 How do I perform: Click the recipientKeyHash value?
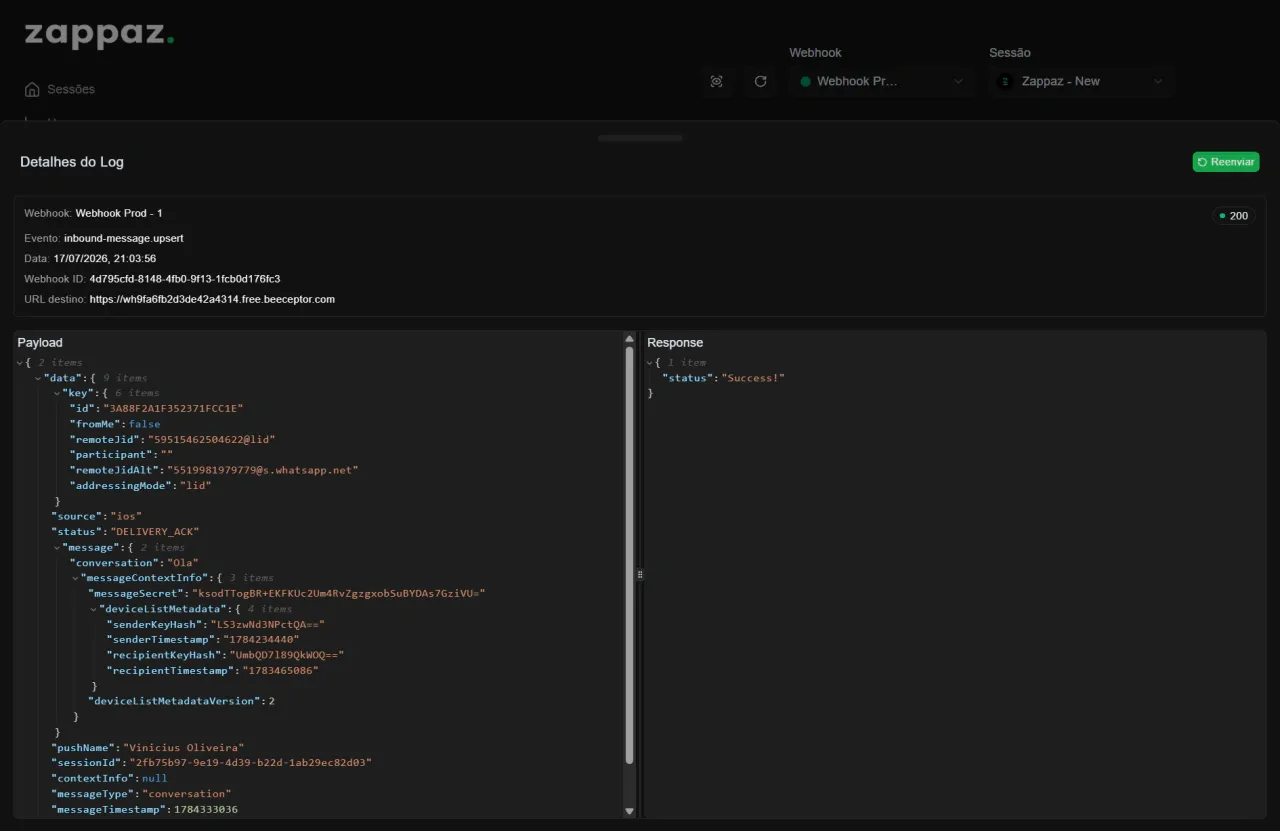tap(287, 655)
